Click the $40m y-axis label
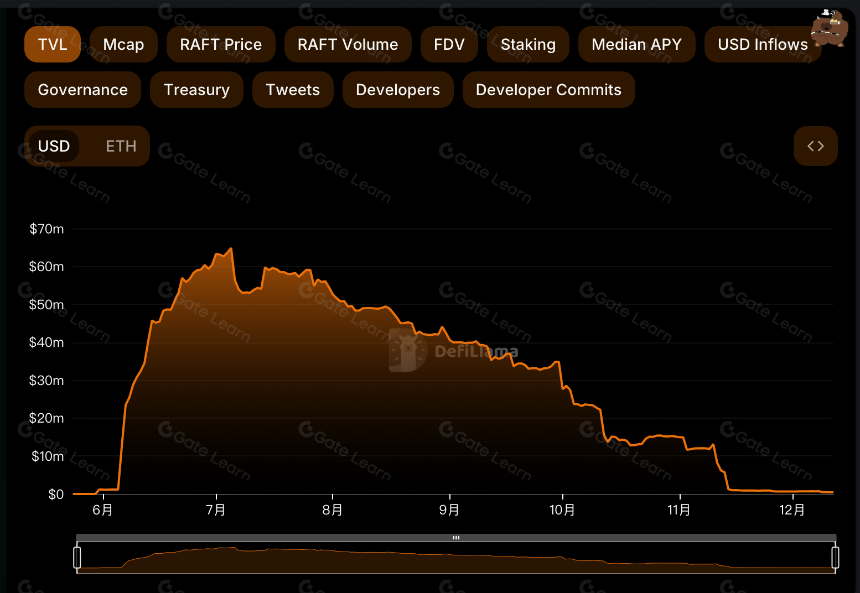Image resolution: width=860 pixels, height=593 pixels. 47,342
